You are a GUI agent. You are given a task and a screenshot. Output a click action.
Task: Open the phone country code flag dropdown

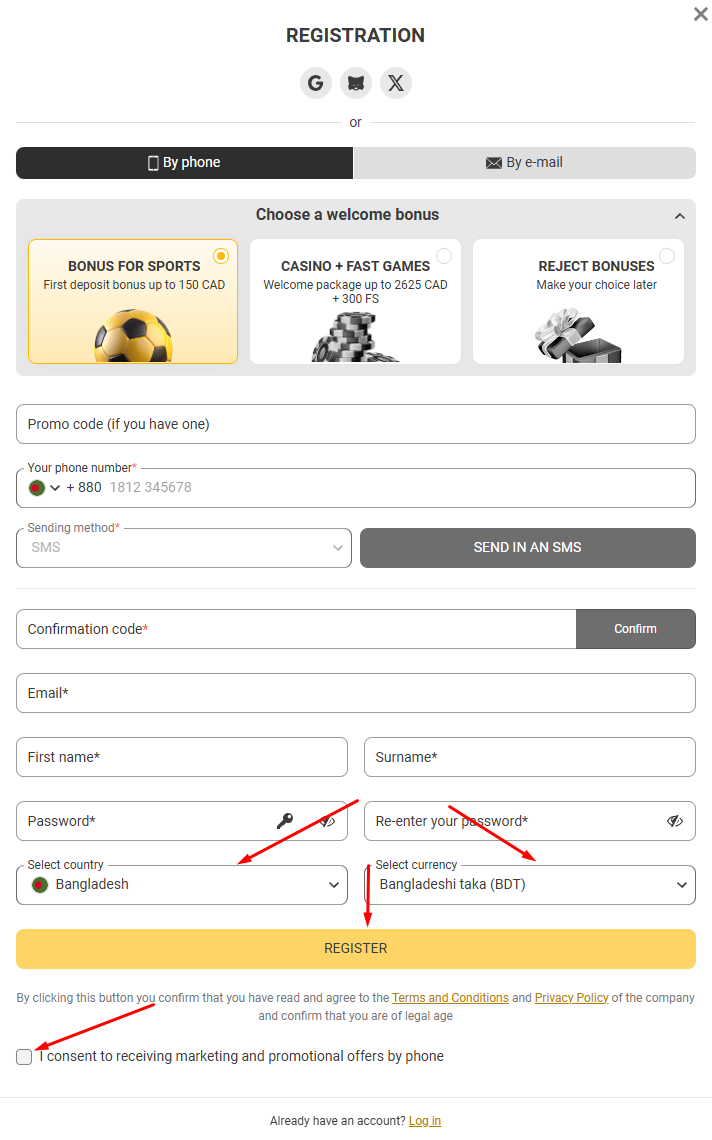pyautogui.click(x=44, y=488)
